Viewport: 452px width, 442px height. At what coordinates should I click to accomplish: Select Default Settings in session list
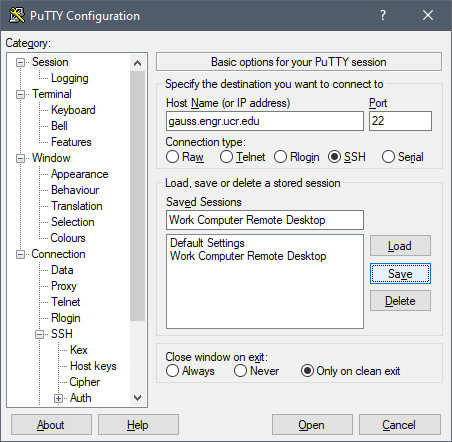(x=207, y=243)
